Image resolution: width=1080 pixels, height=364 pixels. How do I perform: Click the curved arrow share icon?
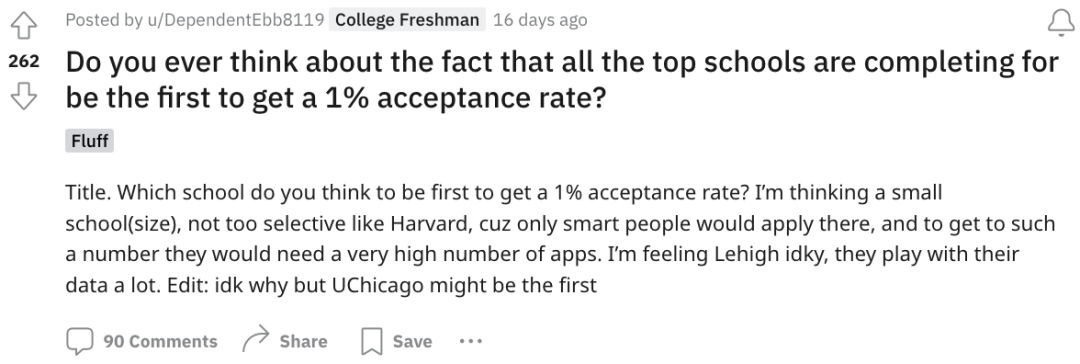click(x=256, y=341)
